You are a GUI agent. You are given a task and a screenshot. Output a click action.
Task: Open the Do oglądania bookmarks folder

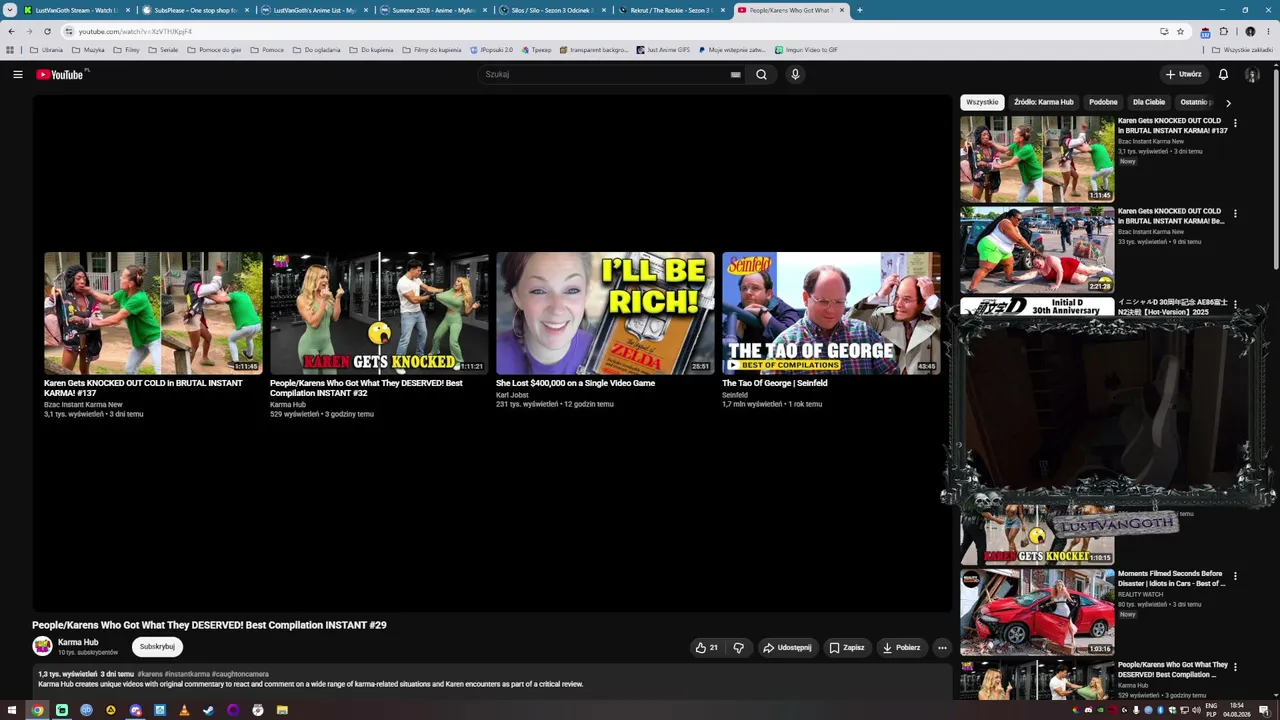pos(317,49)
